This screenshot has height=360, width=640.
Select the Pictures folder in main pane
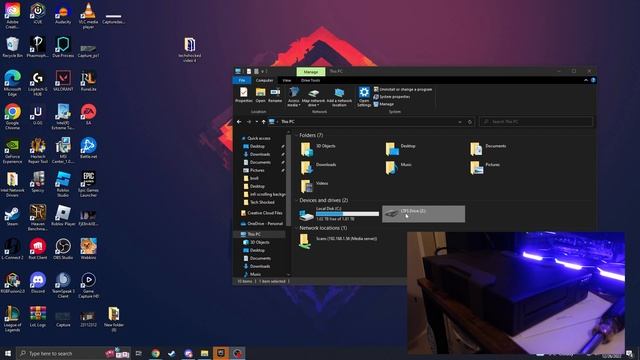point(485,167)
